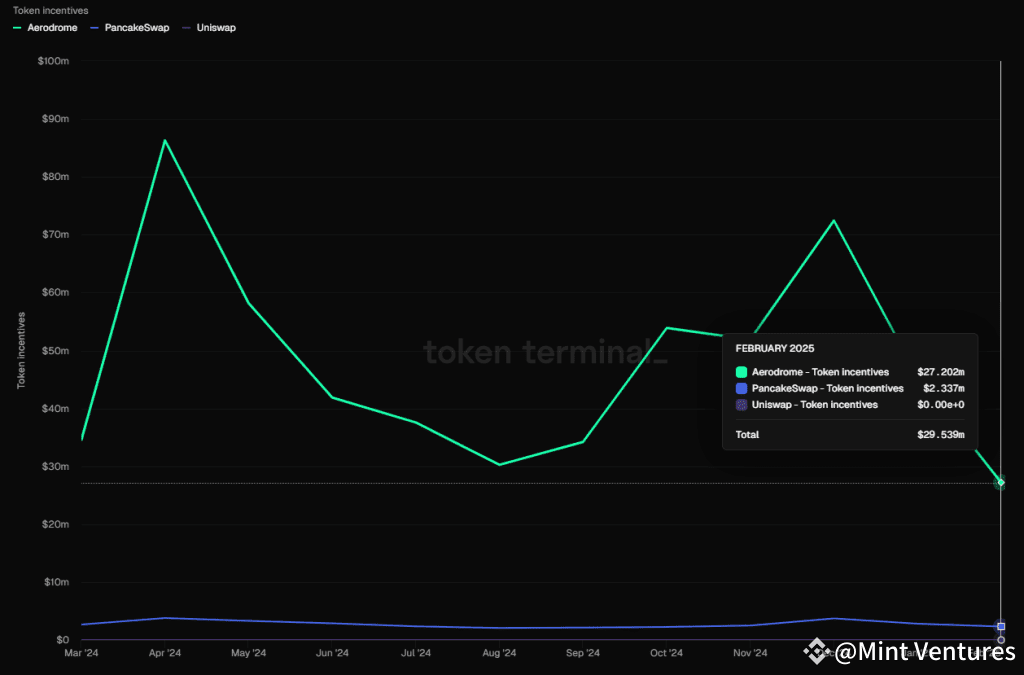This screenshot has height=675, width=1024.
Task: Click the '$100m' y-axis label
Action: 54,61
